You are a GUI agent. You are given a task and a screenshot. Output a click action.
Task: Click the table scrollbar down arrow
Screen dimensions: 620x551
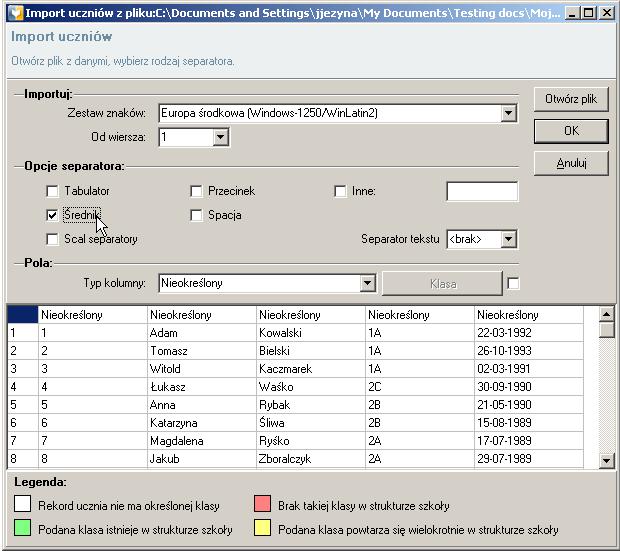(607, 460)
